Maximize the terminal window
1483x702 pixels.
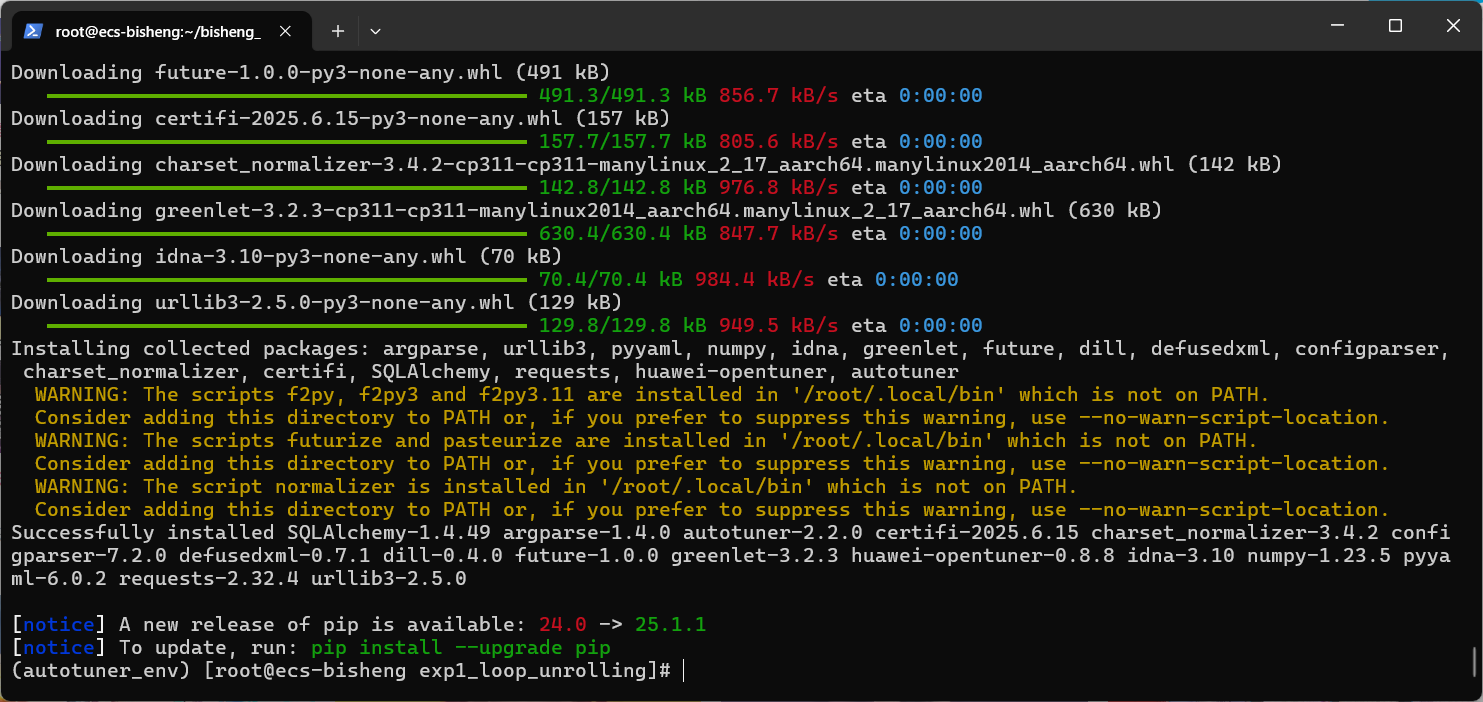pos(1395,26)
